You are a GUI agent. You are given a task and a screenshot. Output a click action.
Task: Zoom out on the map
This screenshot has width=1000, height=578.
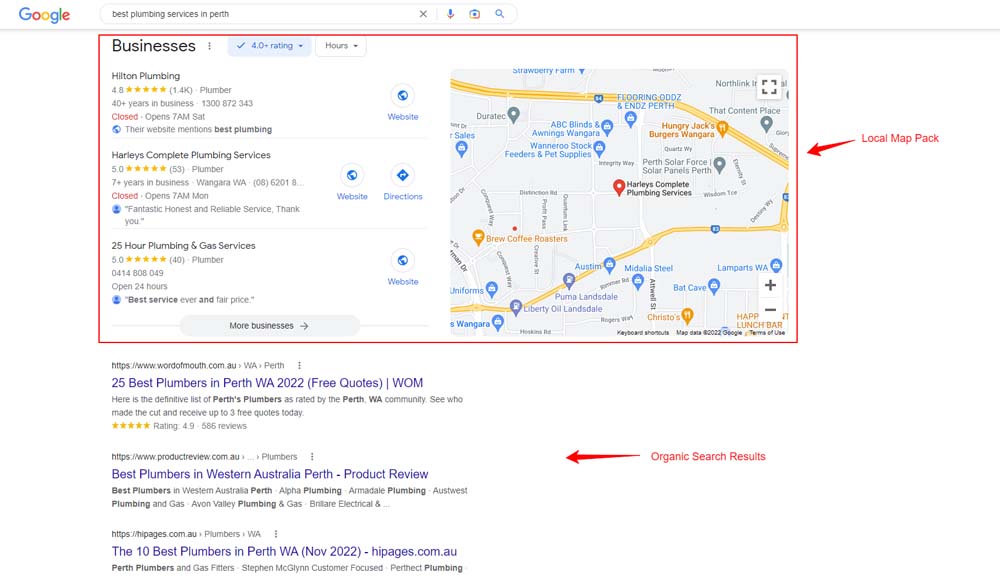(770, 310)
